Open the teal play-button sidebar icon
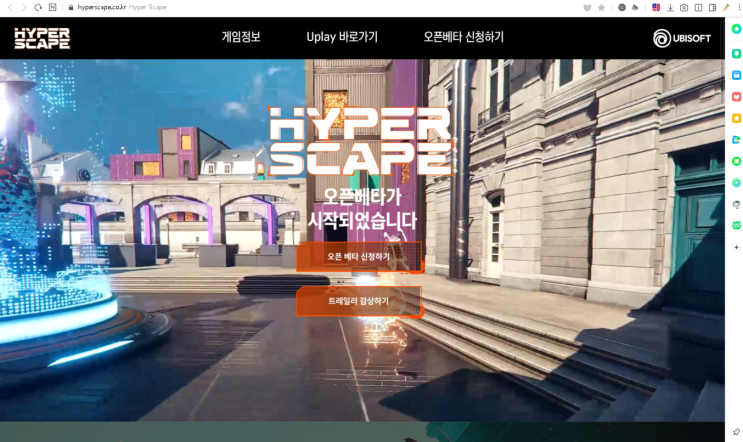743x442 pixels. pyautogui.click(x=736, y=182)
